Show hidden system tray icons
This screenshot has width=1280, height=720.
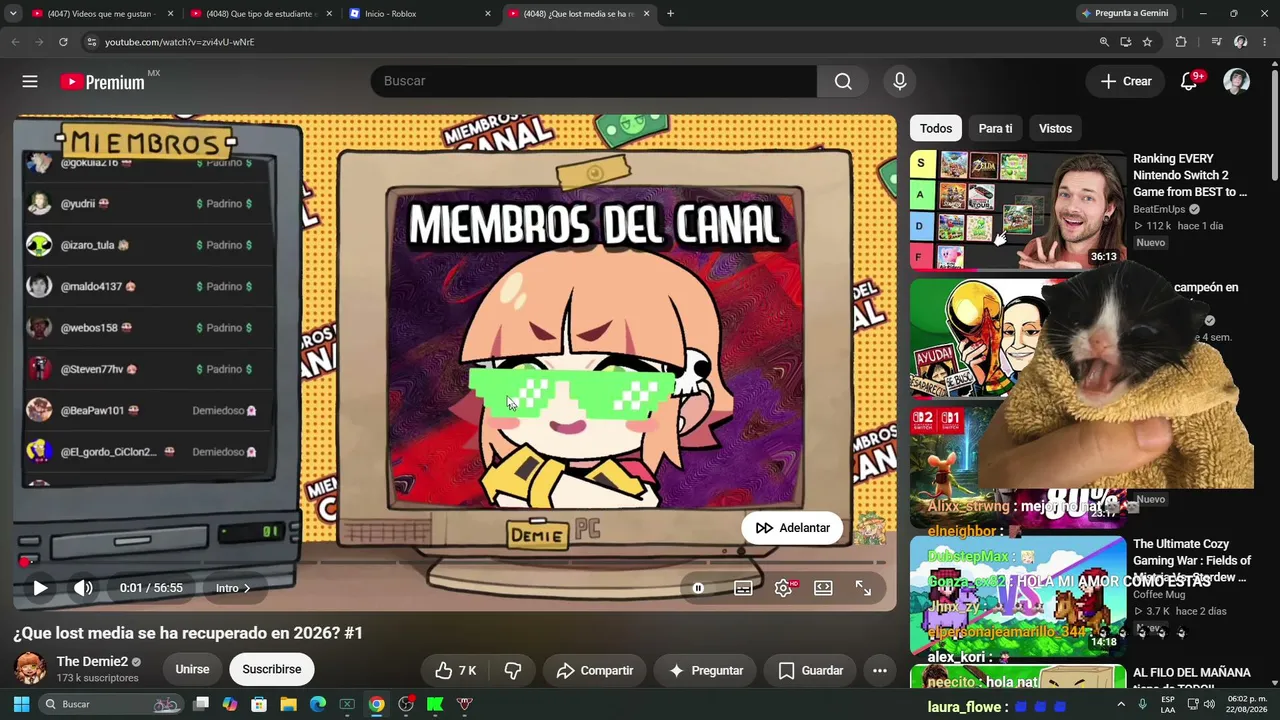[x=1121, y=704]
